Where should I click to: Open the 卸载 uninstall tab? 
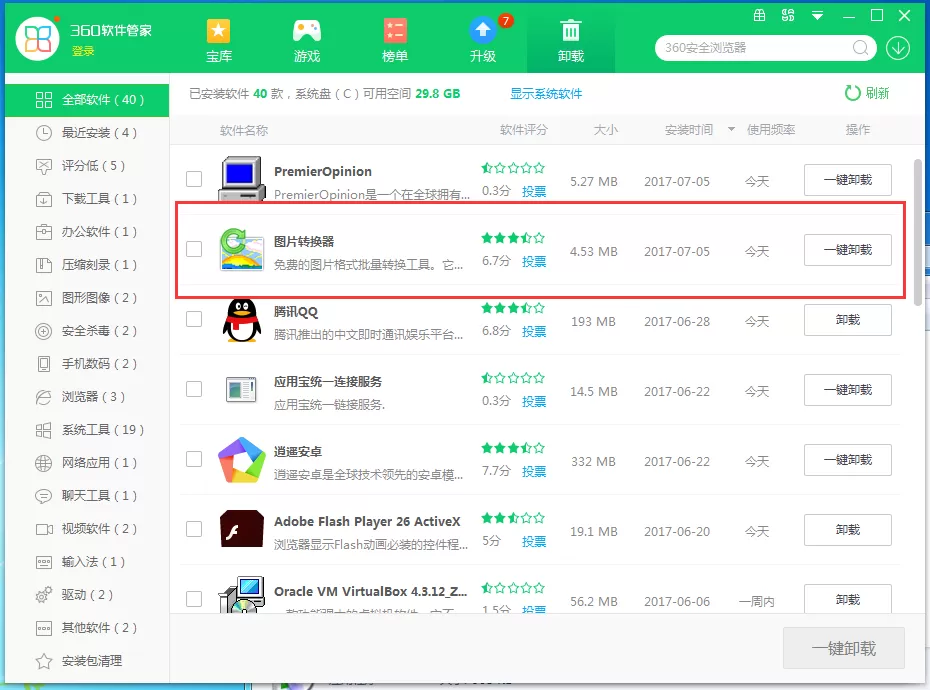(x=571, y=40)
